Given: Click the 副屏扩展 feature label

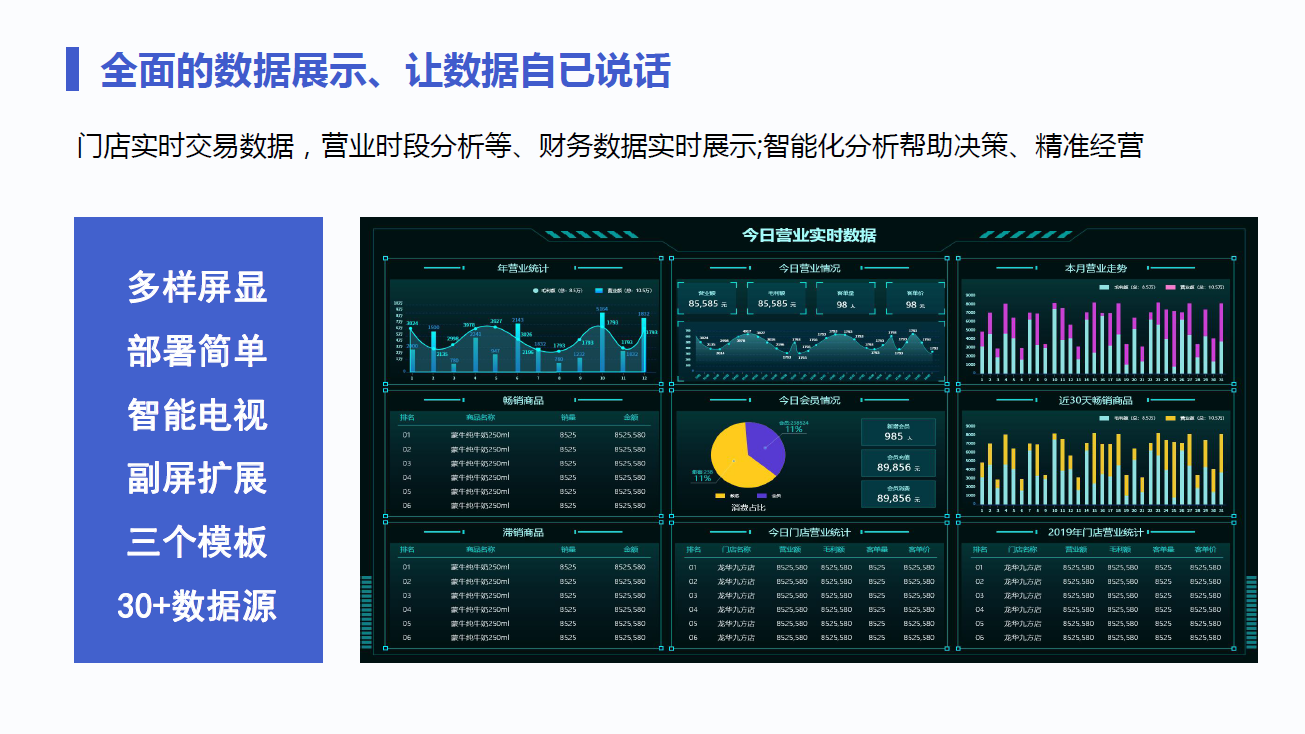Looking at the screenshot, I should [x=197, y=478].
